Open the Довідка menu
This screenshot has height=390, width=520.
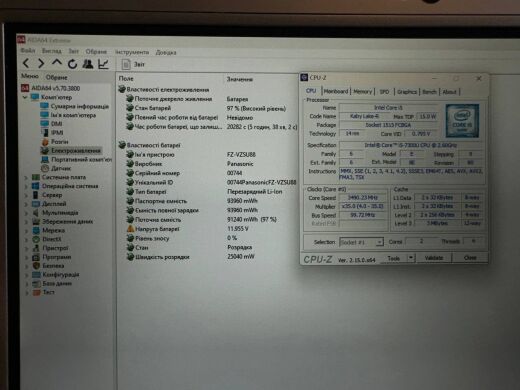point(166,53)
